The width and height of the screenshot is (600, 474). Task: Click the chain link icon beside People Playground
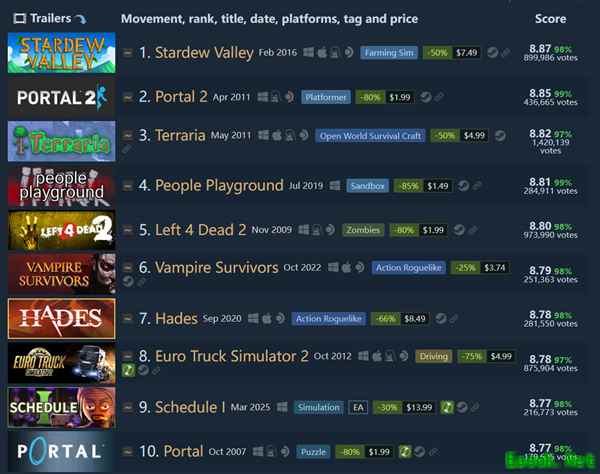[x=477, y=186]
